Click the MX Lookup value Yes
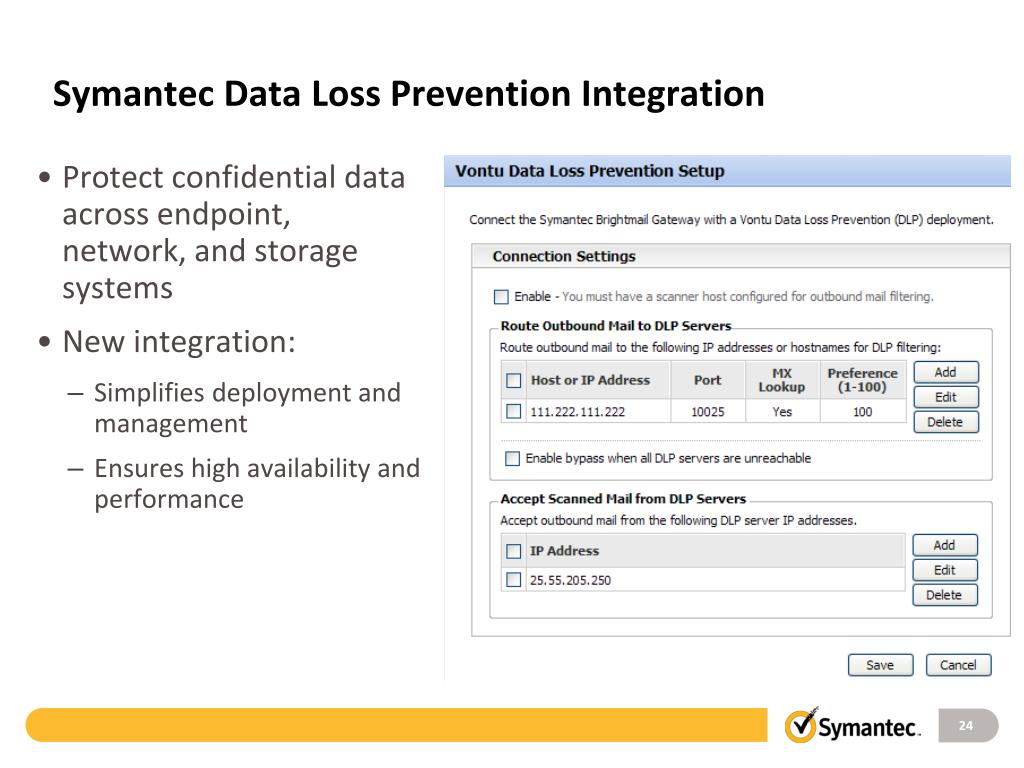Screen dimensions: 1024x768 coord(782,412)
